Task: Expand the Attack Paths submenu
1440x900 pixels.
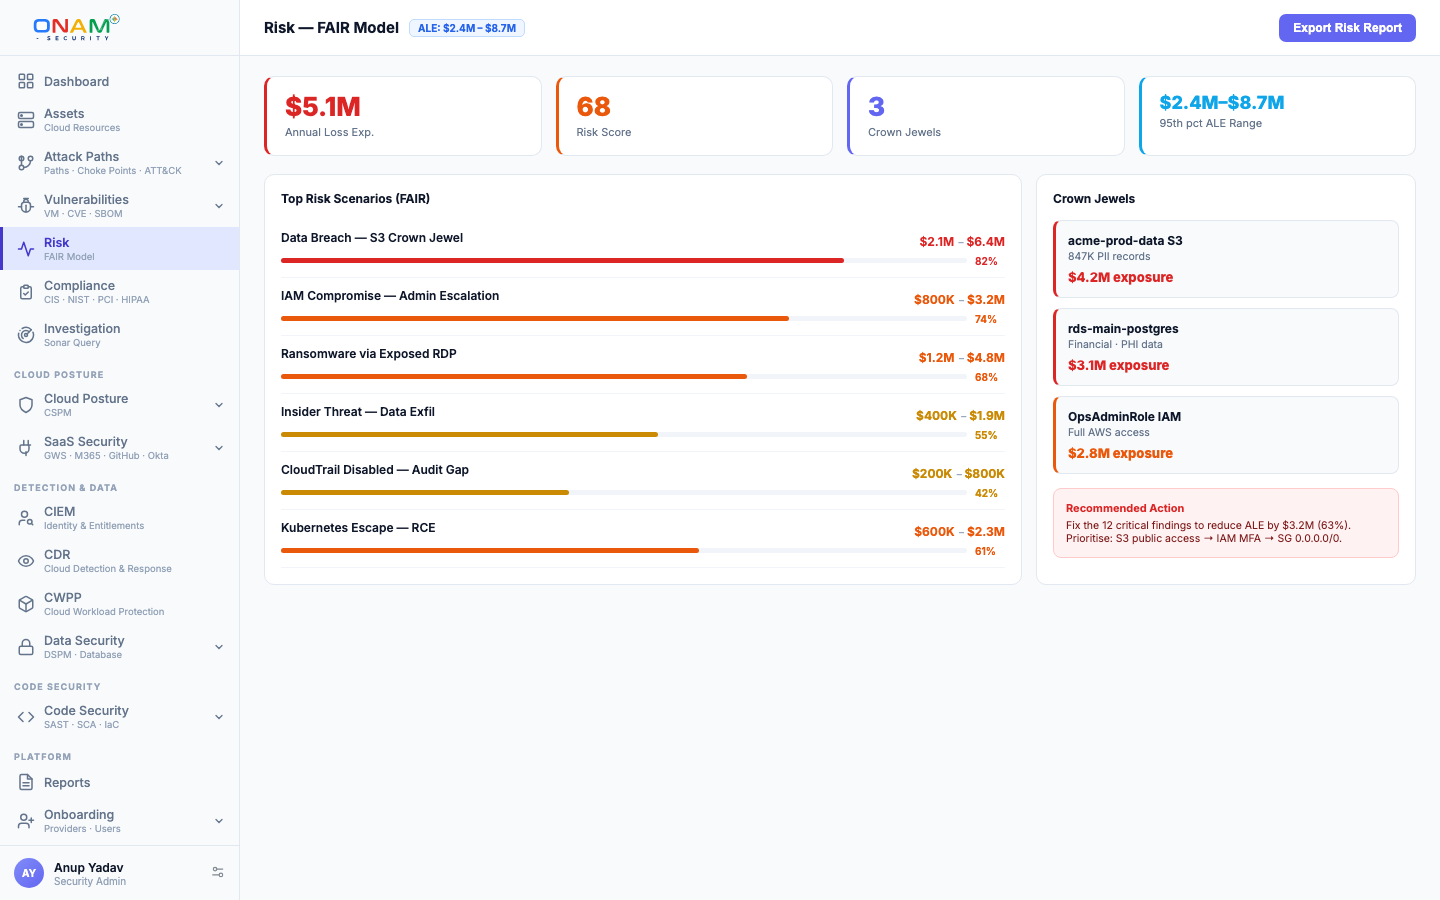Action: tap(219, 163)
